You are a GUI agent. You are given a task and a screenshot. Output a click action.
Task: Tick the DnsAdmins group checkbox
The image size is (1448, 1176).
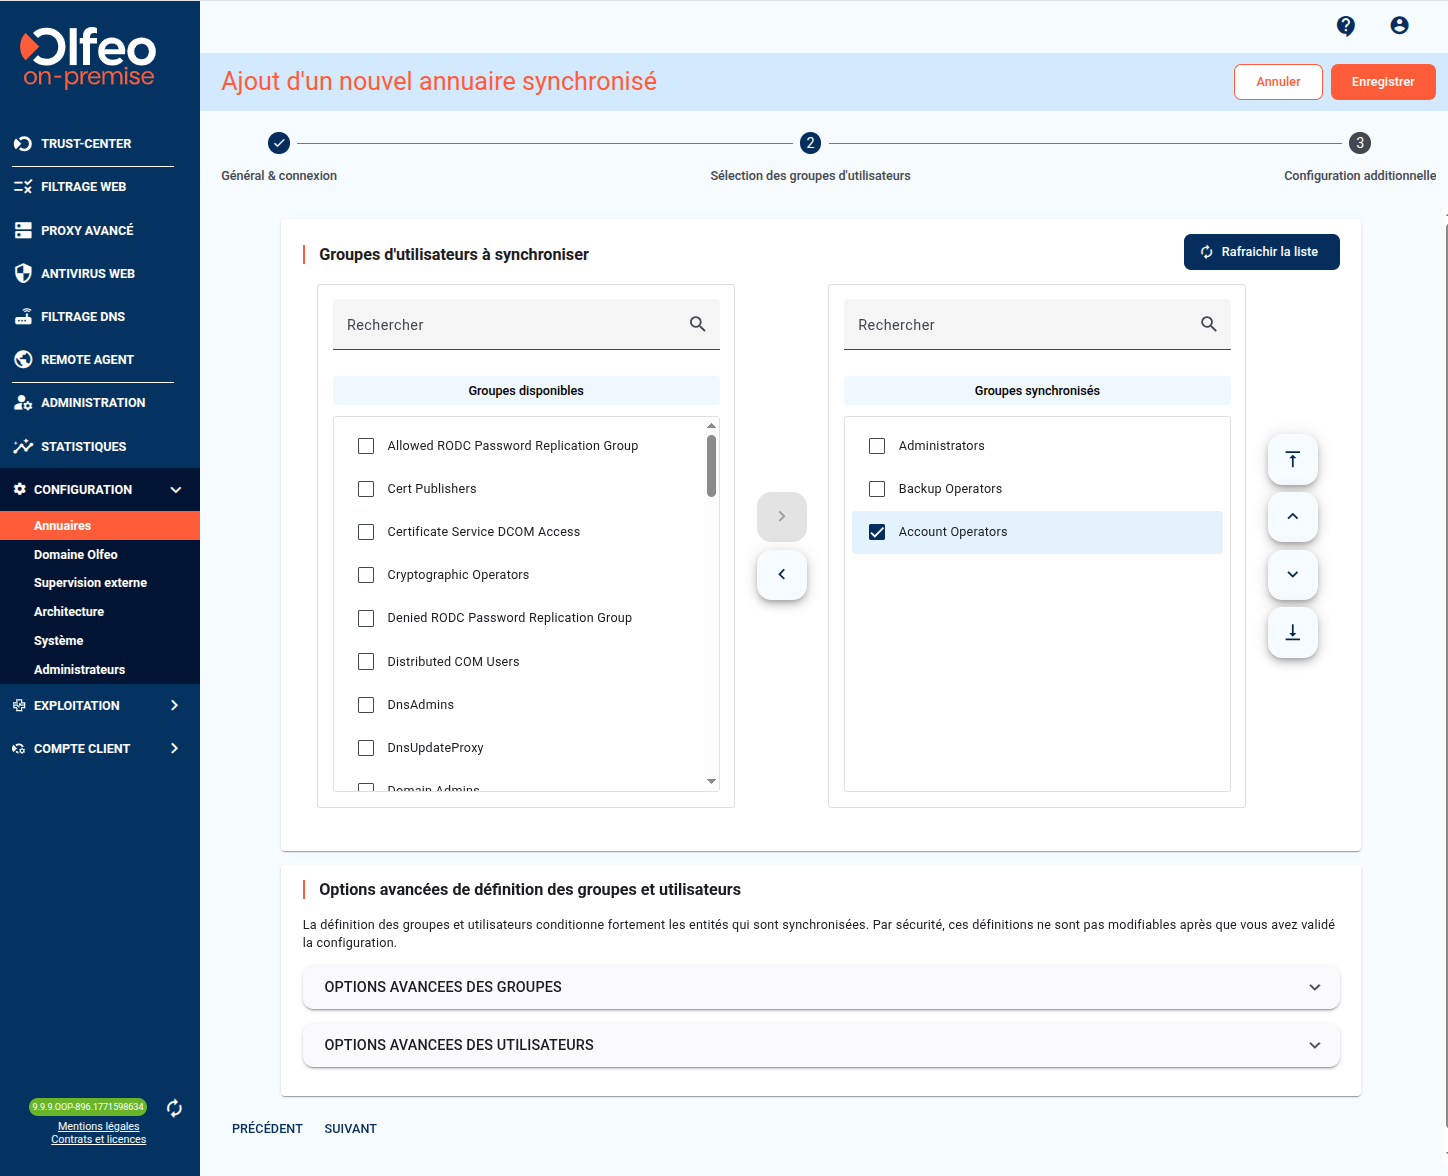tap(366, 705)
